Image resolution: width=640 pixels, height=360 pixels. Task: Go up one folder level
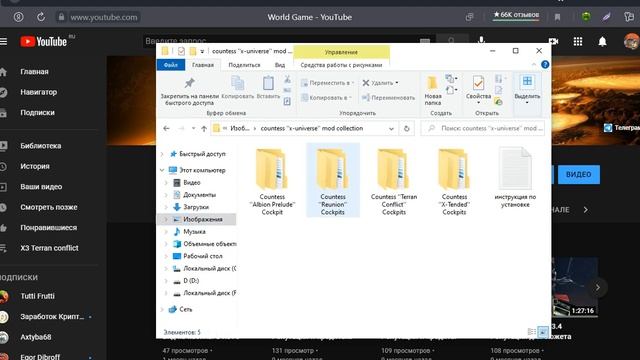tap(204, 129)
